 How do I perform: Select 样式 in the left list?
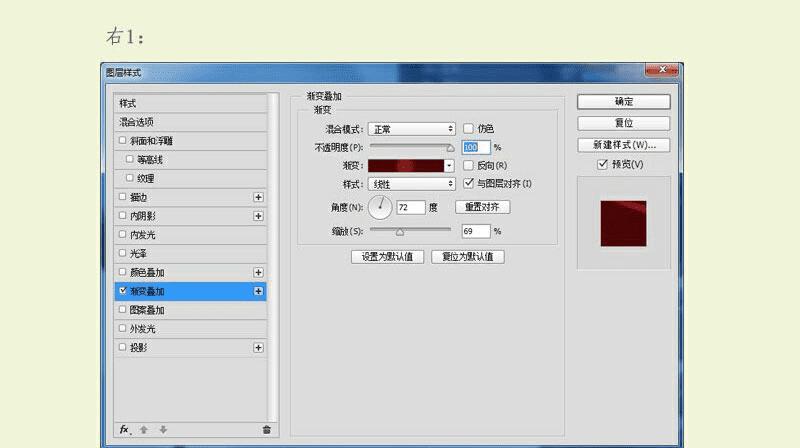(190, 103)
